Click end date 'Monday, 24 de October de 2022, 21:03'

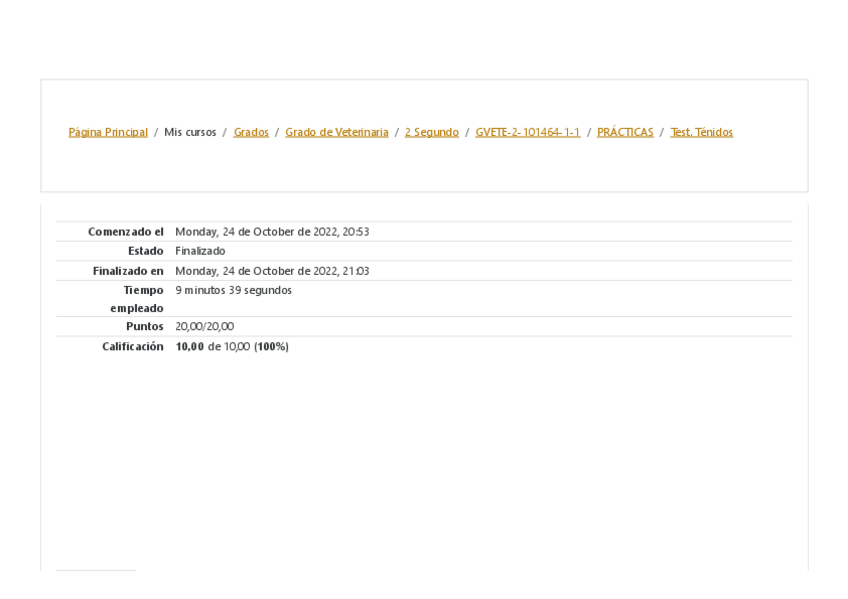click(x=272, y=271)
